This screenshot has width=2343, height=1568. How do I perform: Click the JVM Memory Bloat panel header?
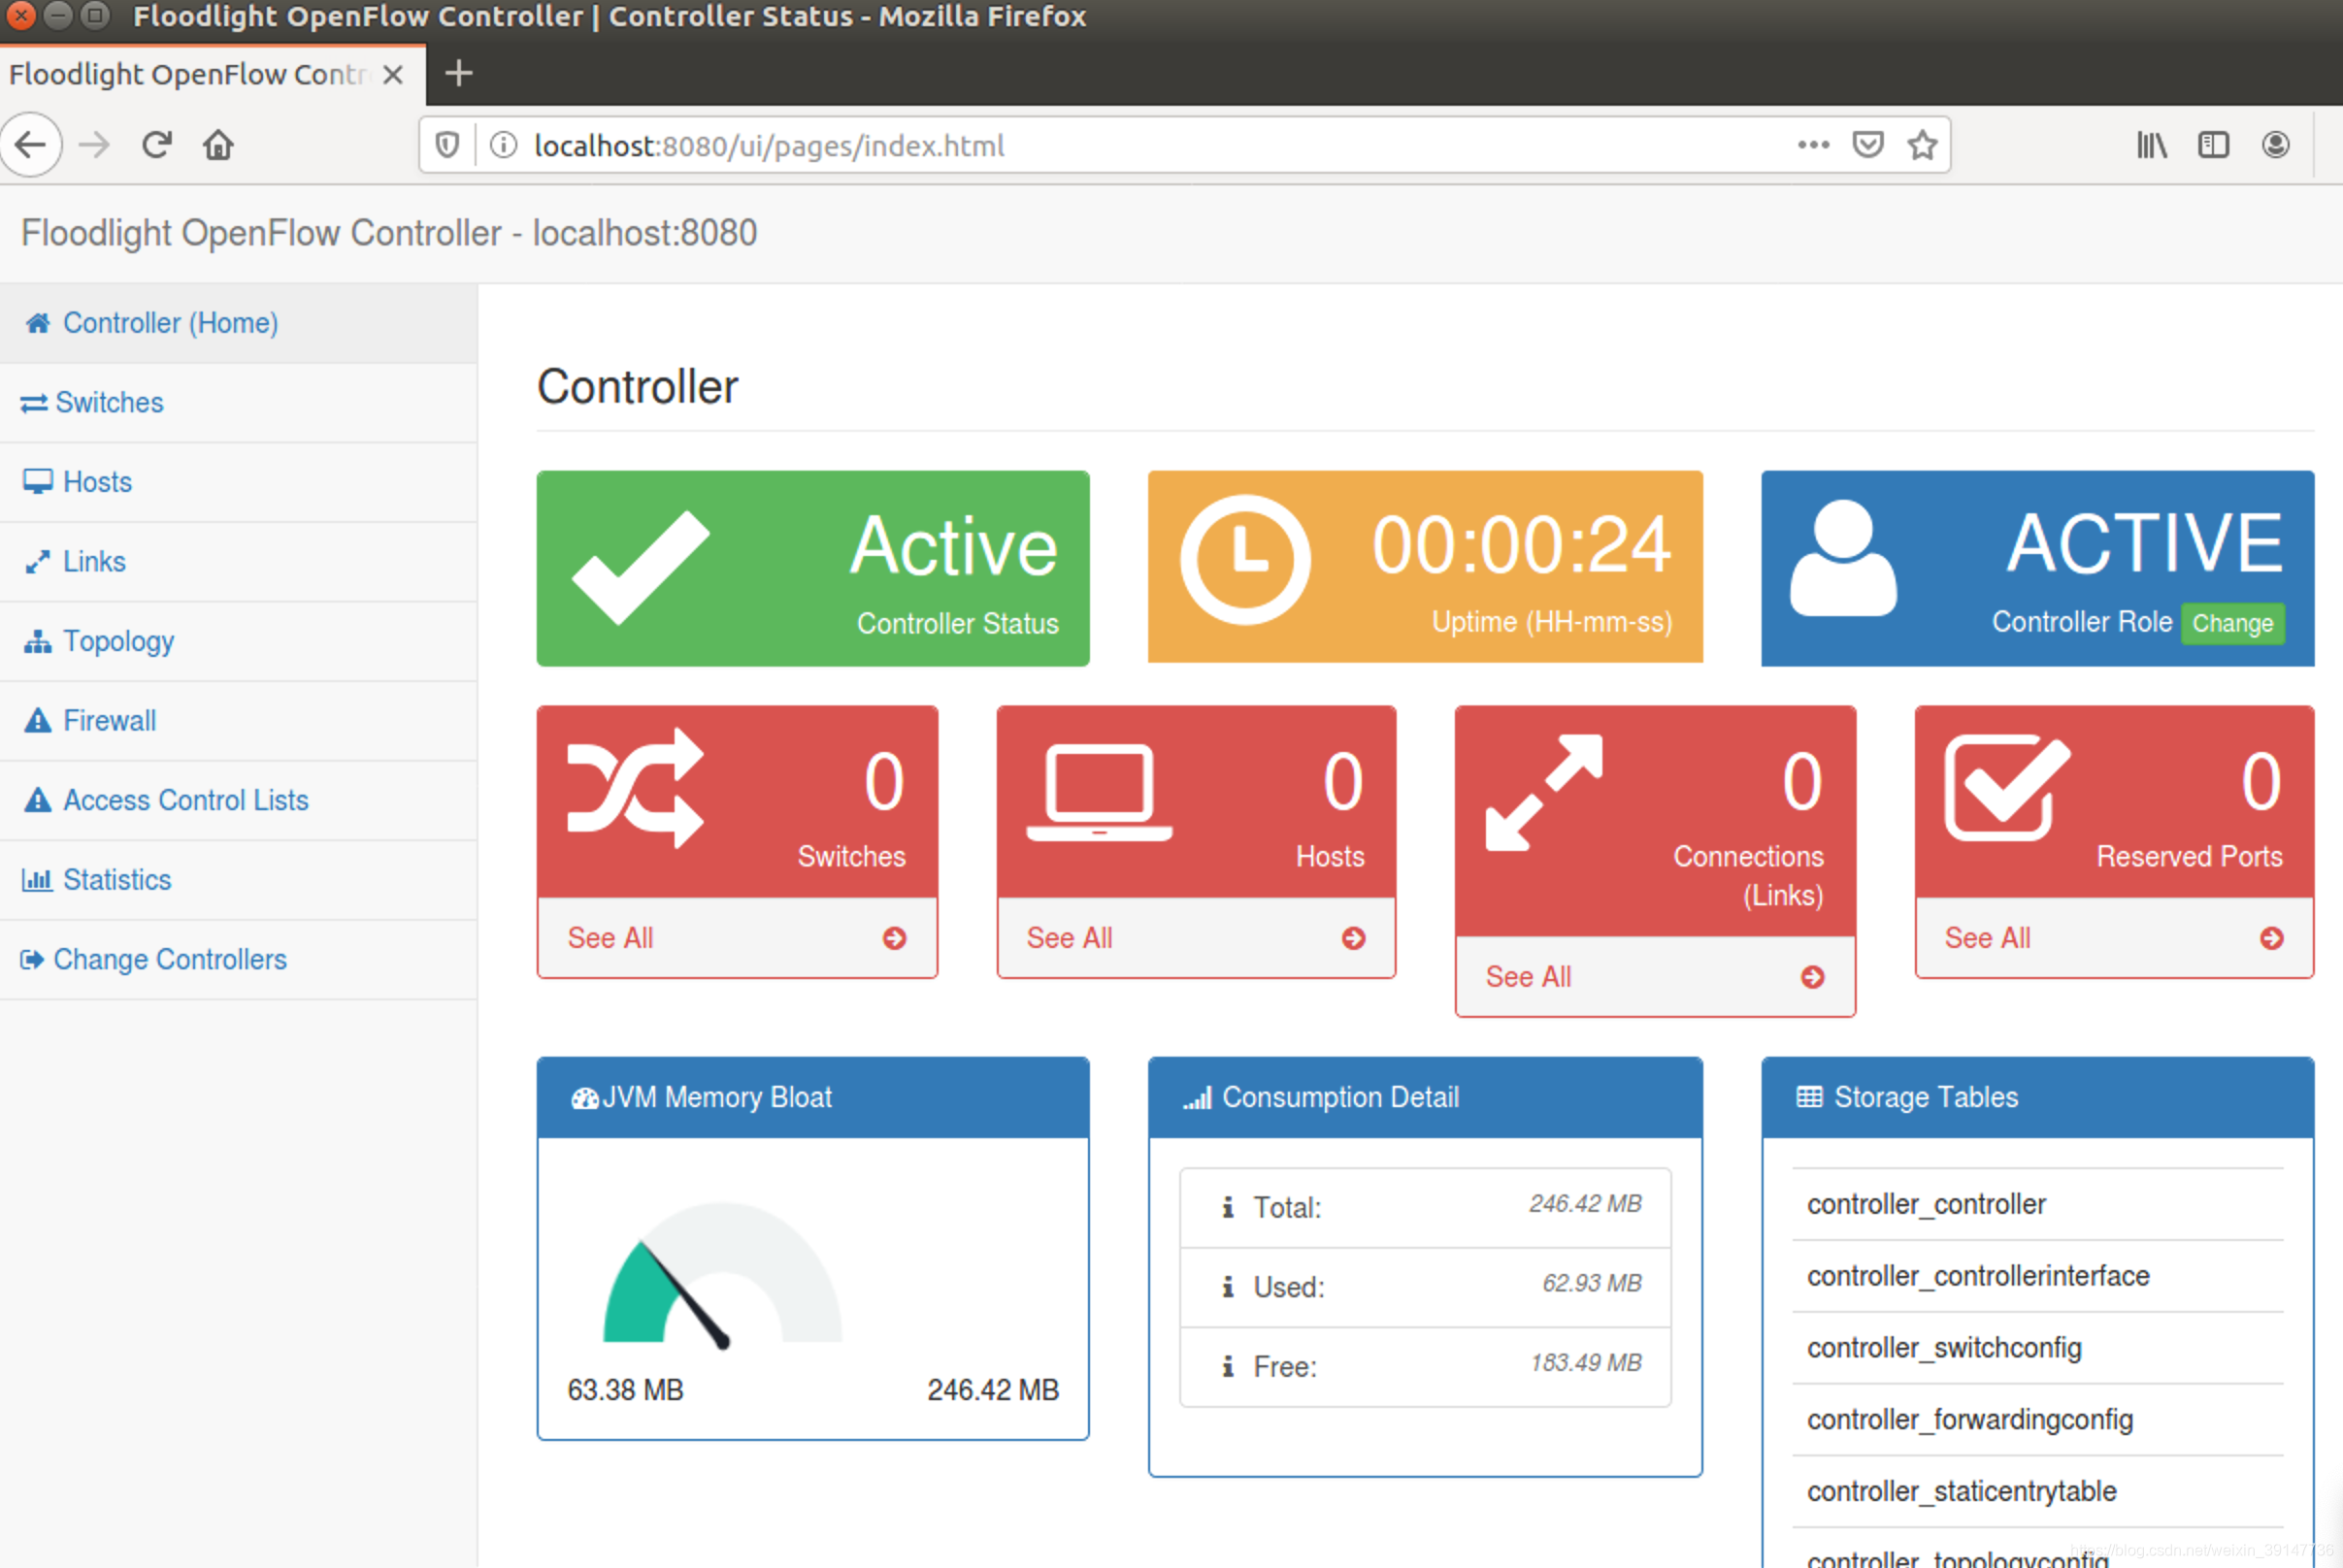(813, 1098)
